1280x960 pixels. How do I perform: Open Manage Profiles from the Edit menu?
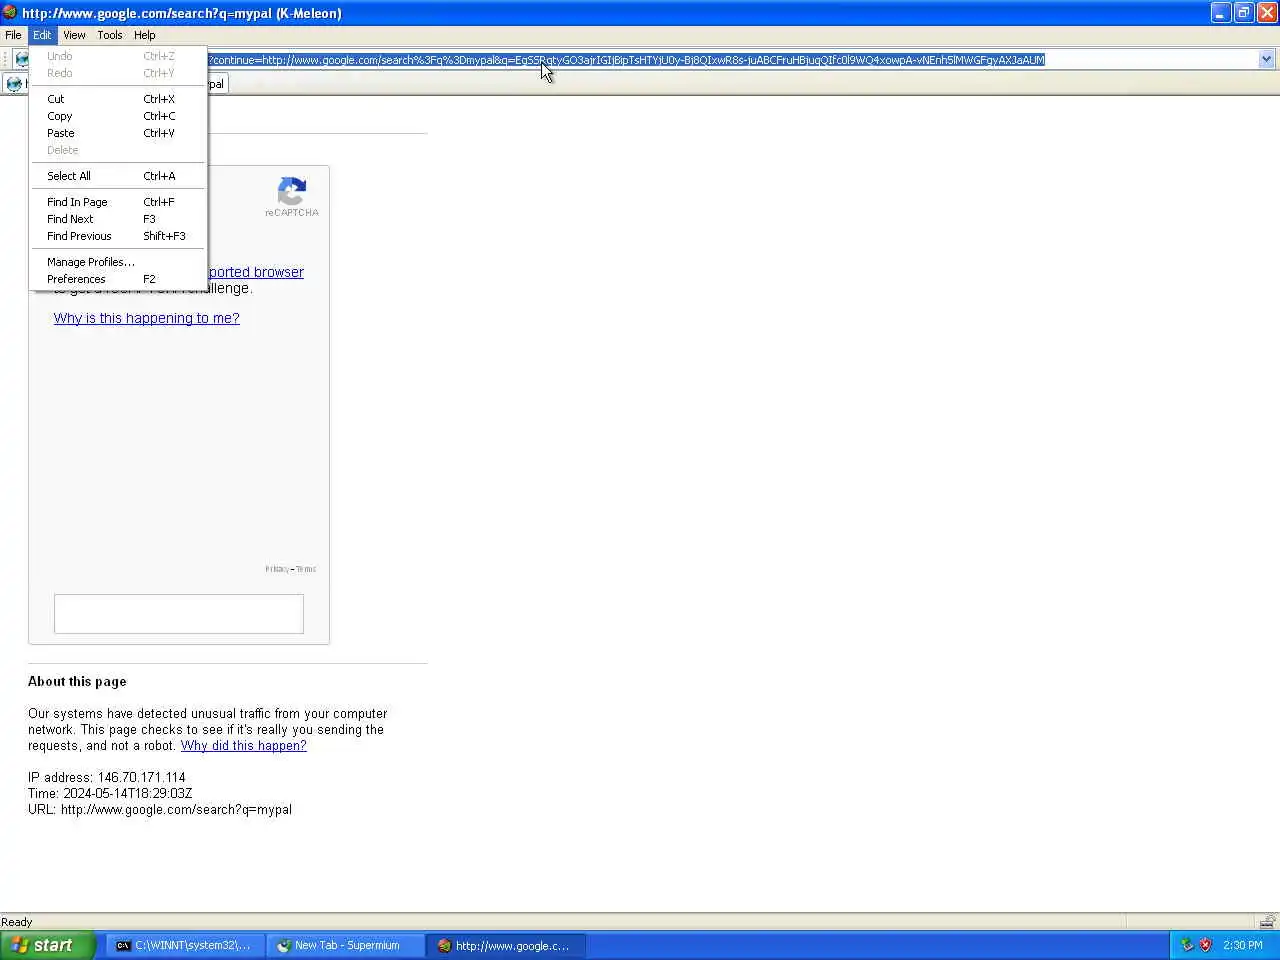pos(118,262)
